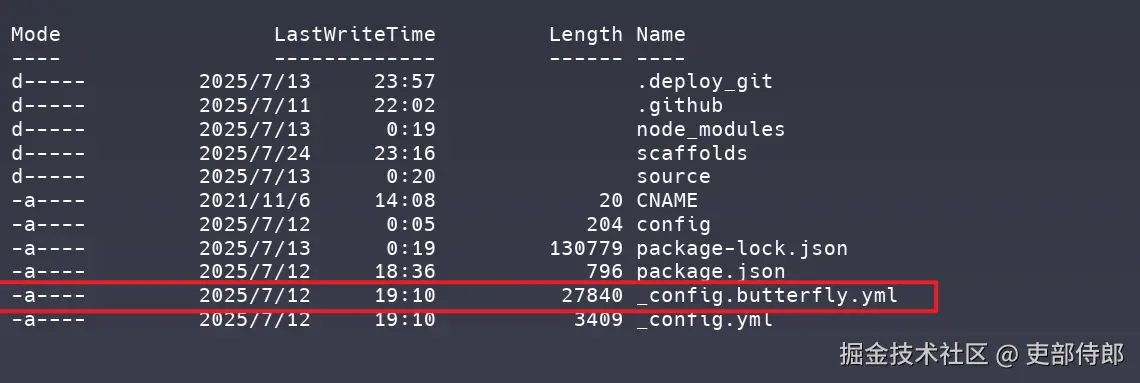This screenshot has width=1140, height=383.
Task: Click the 130779 length value
Action: (586, 249)
